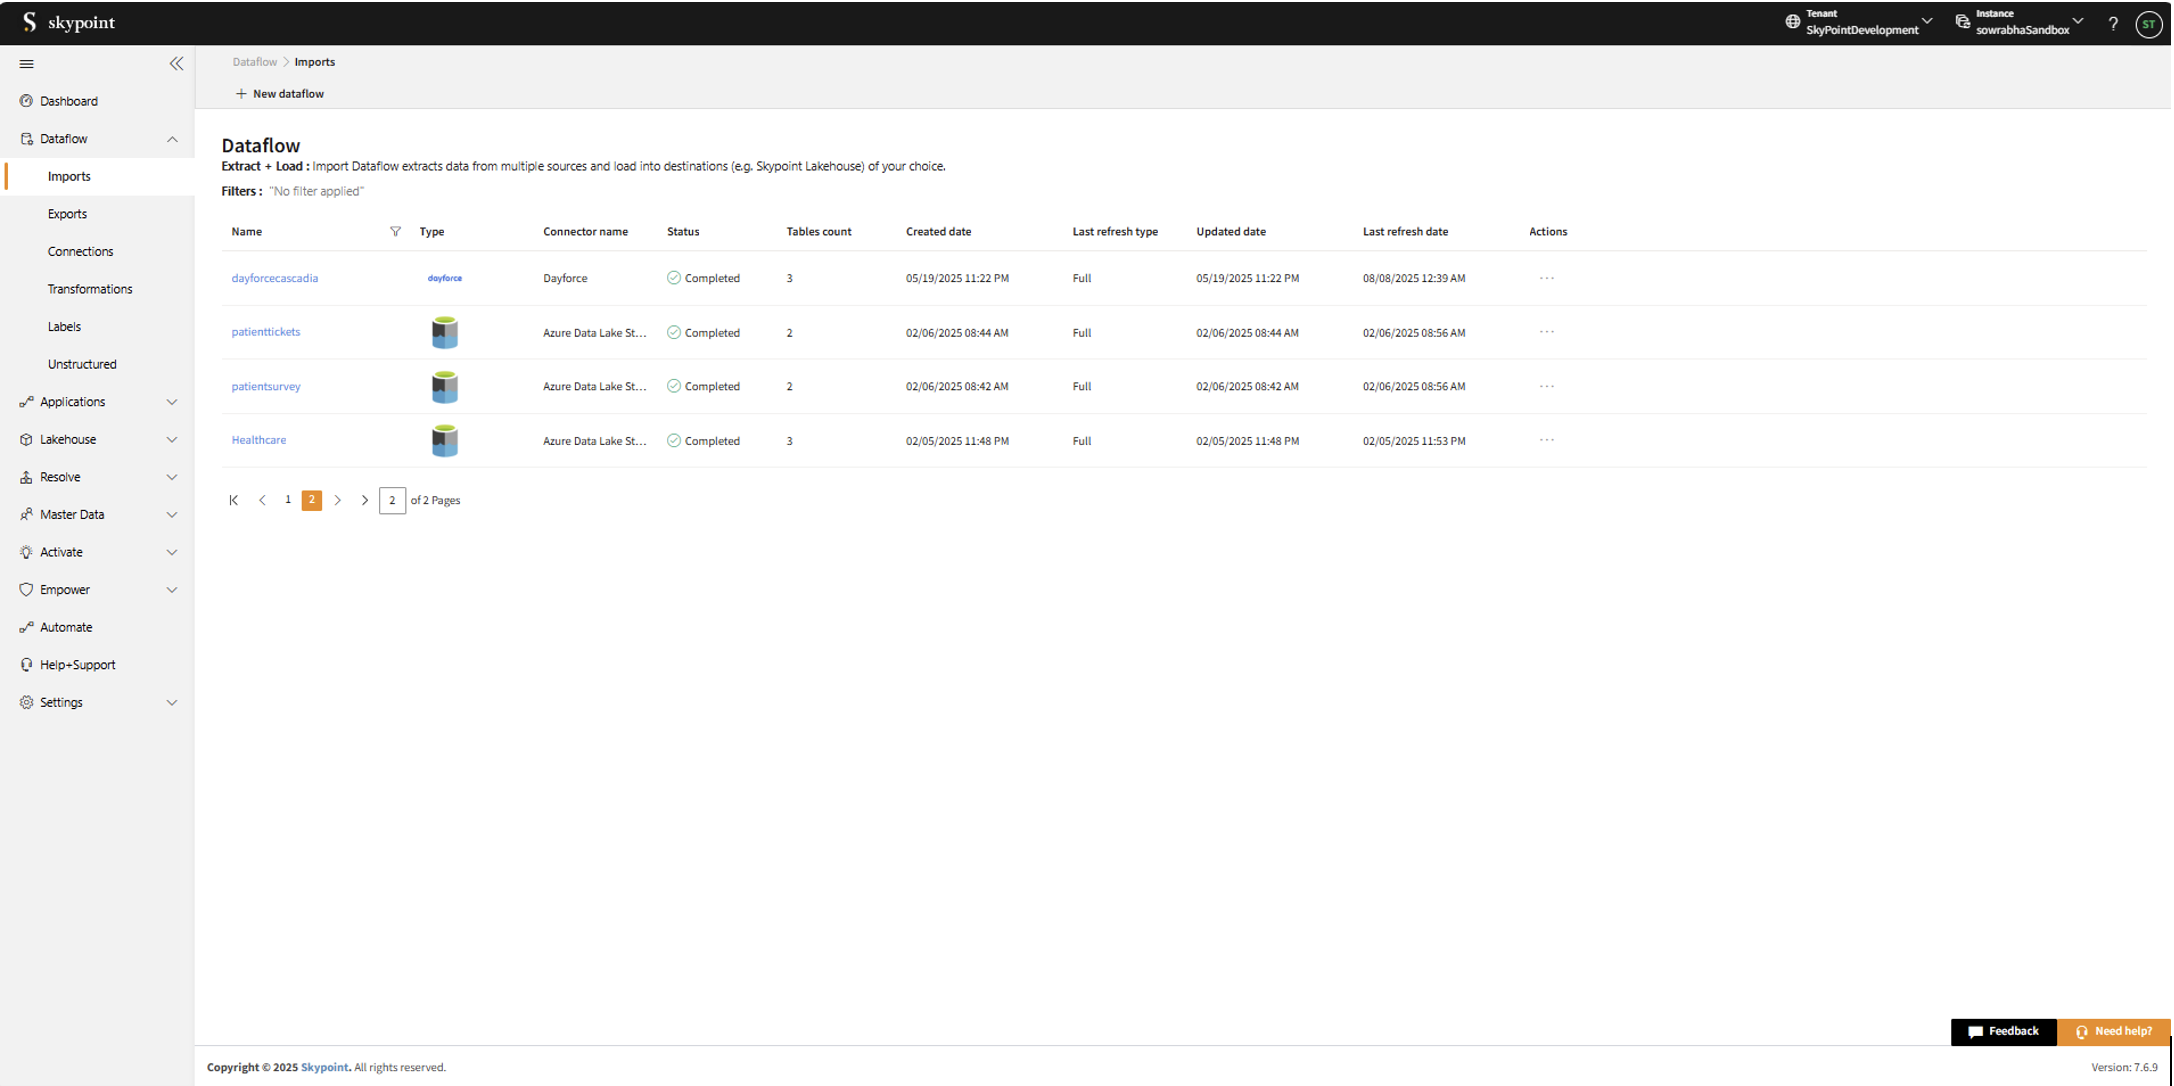Open actions ellipsis for Healthcare row

pyautogui.click(x=1546, y=440)
